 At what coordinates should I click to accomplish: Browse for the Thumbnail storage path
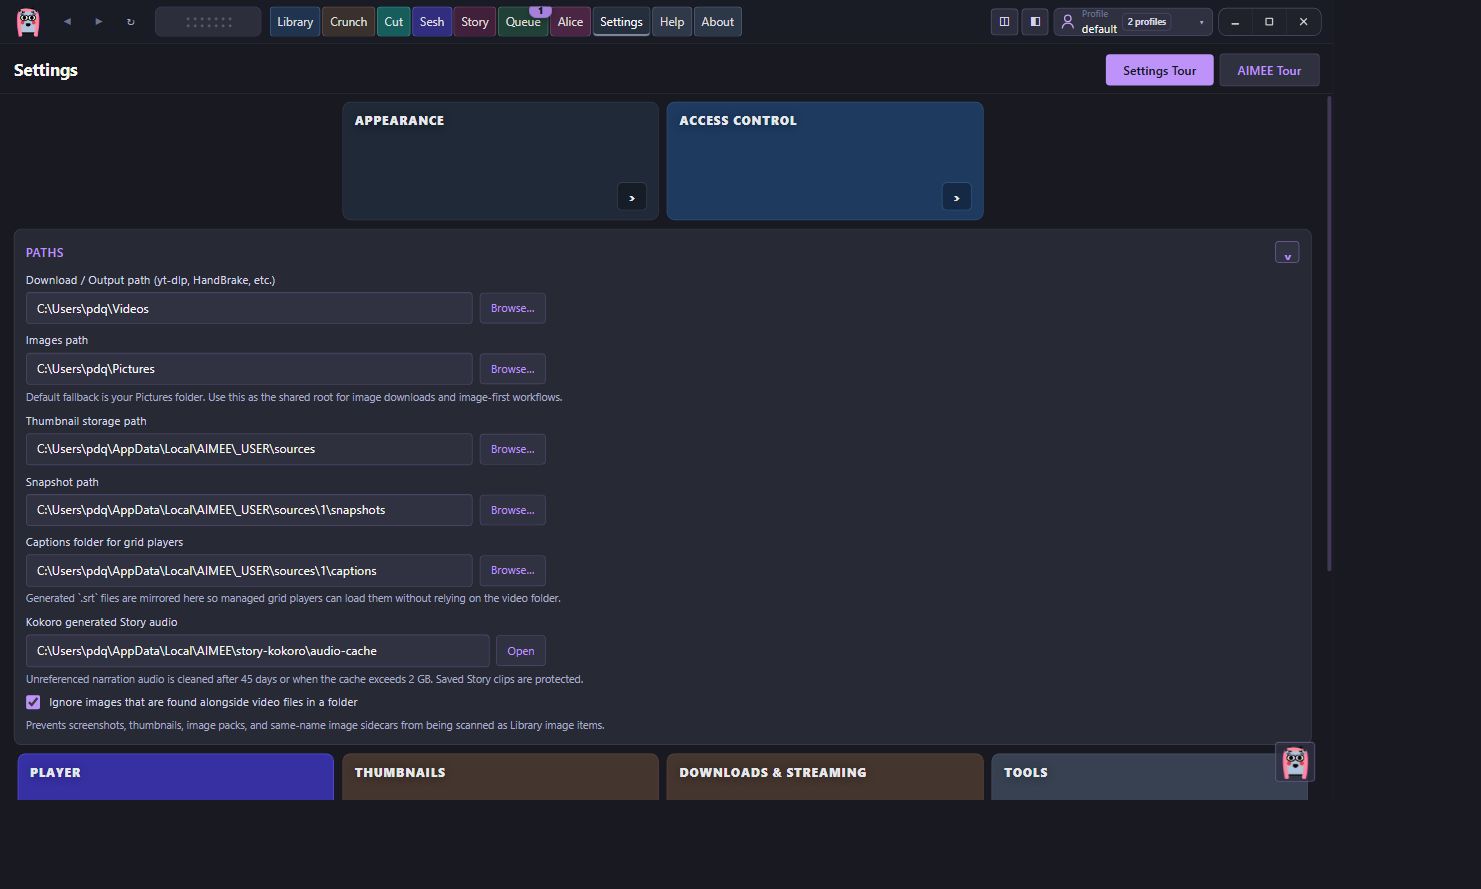[x=512, y=449]
